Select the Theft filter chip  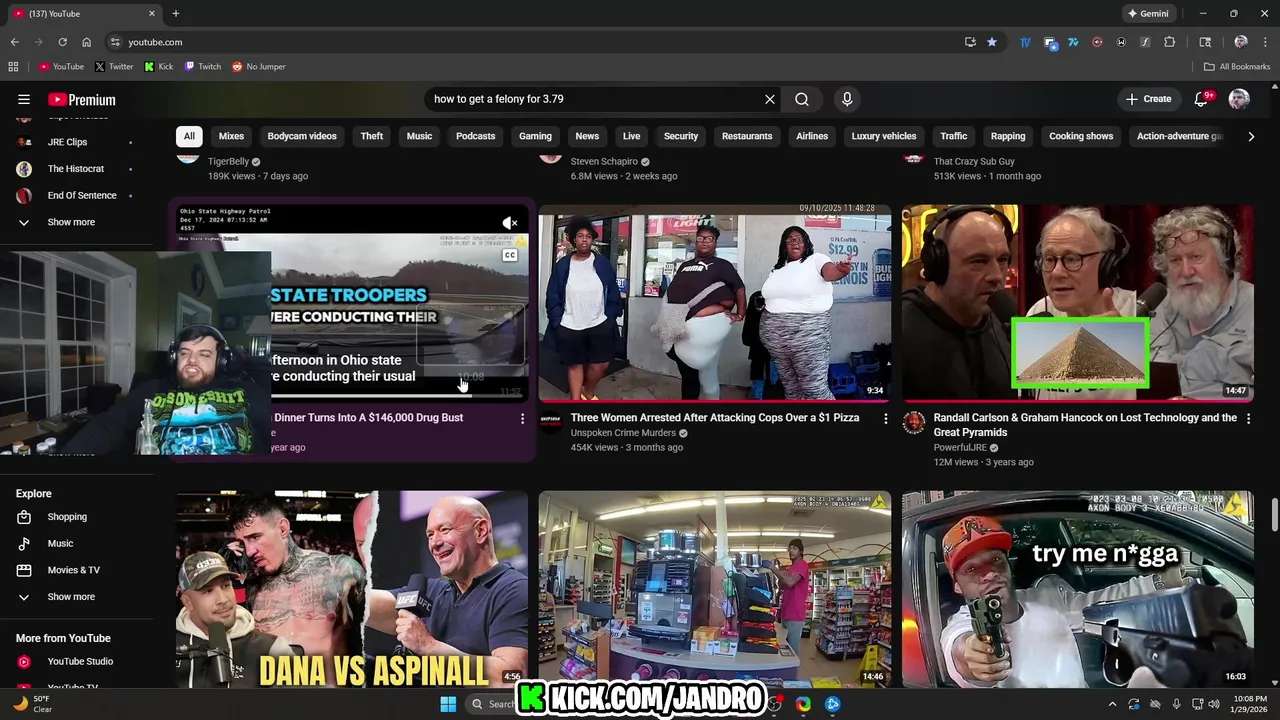[372, 136]
